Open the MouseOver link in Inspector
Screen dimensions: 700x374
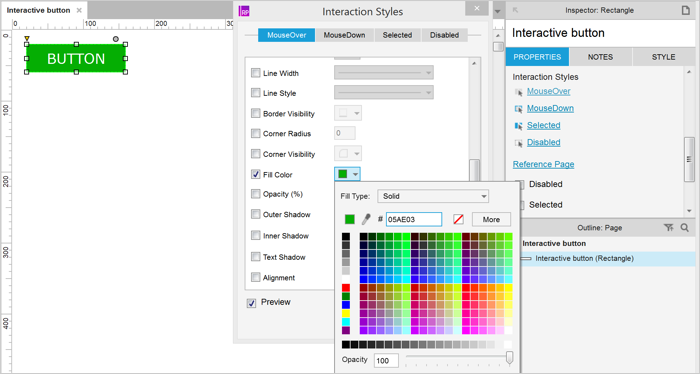[549, 91]
